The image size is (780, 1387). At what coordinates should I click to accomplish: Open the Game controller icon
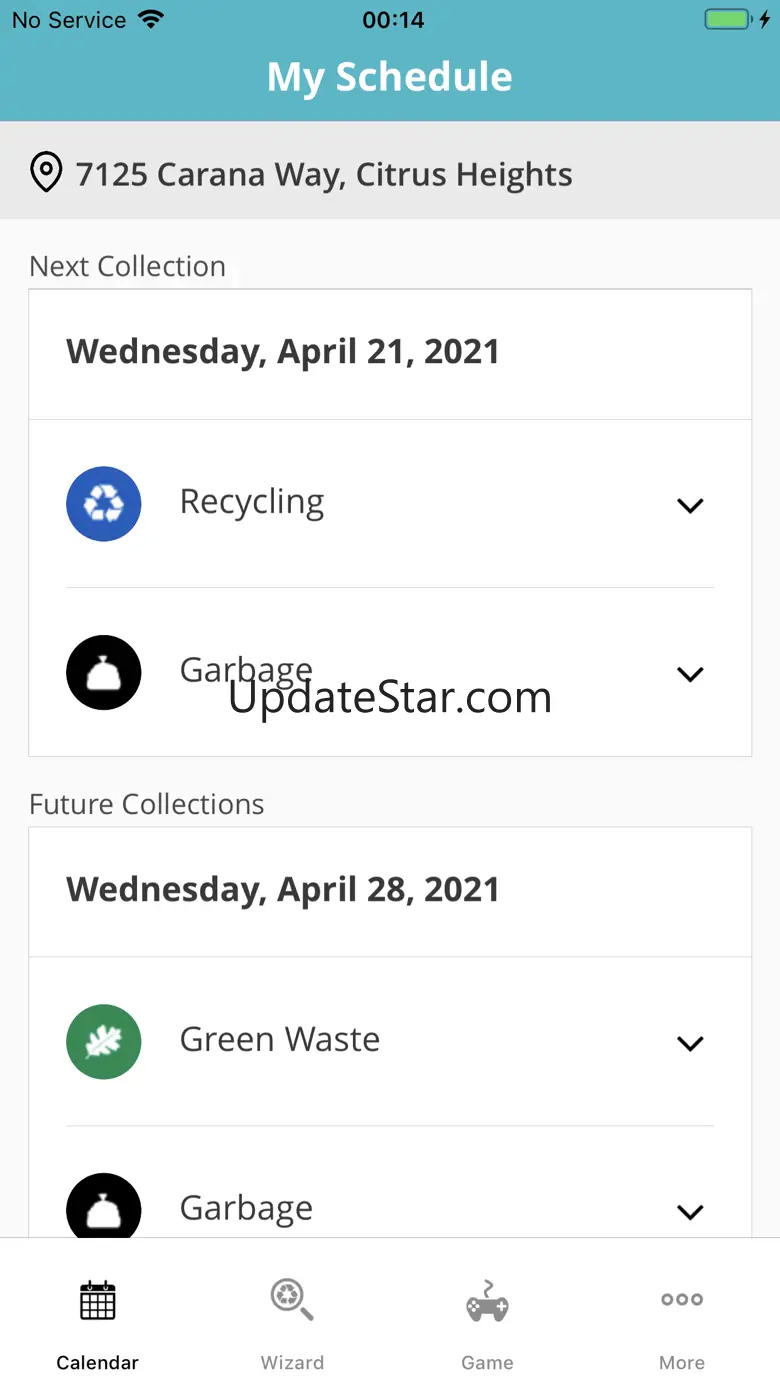[487, 1300]
